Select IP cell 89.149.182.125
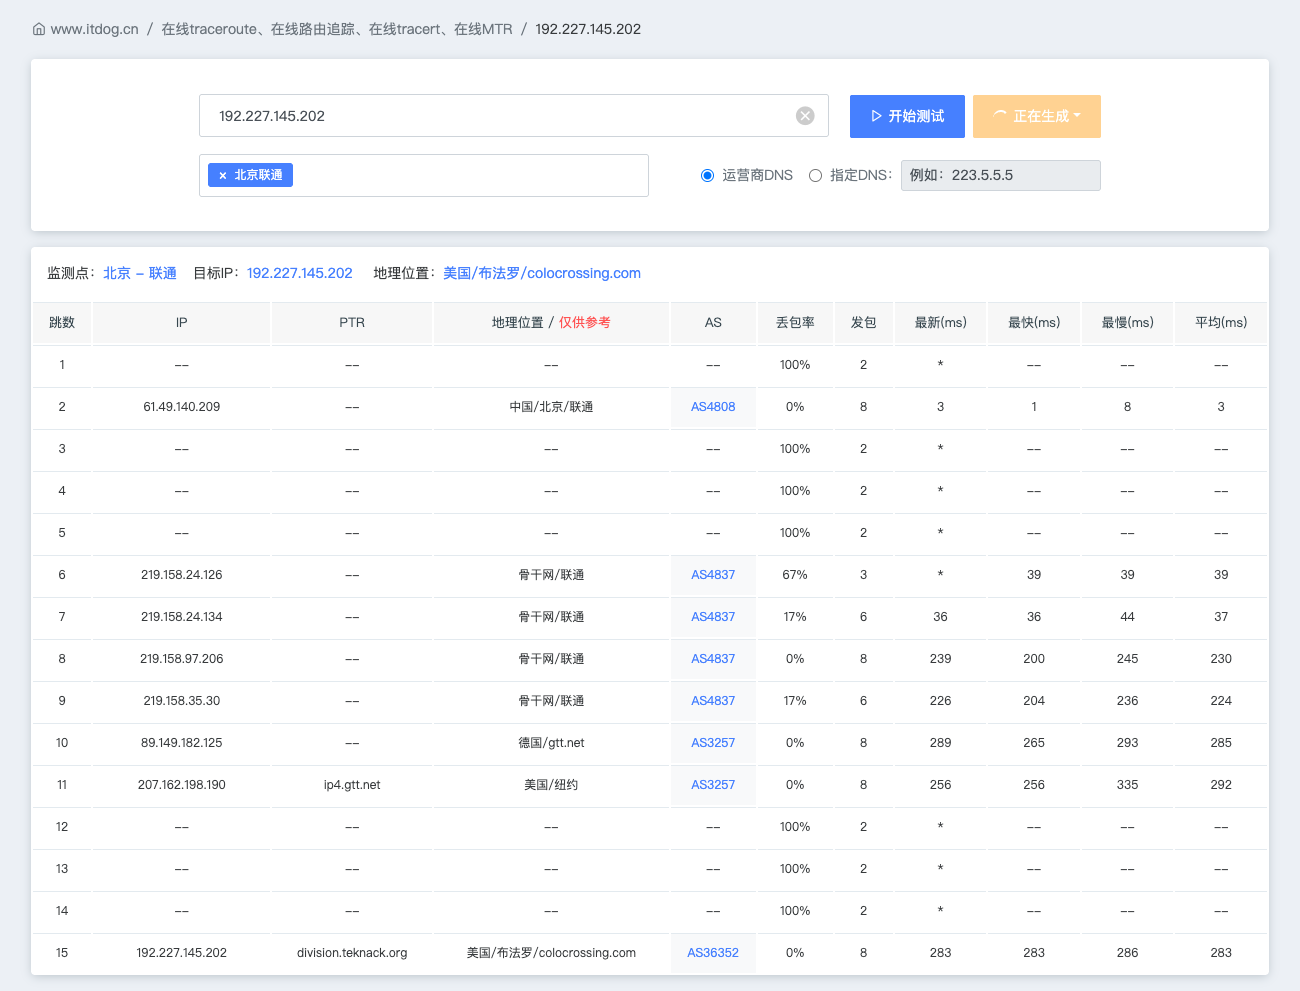This screenshot has height=991, width=1300. pyautogui.click(x=182, y=743)
